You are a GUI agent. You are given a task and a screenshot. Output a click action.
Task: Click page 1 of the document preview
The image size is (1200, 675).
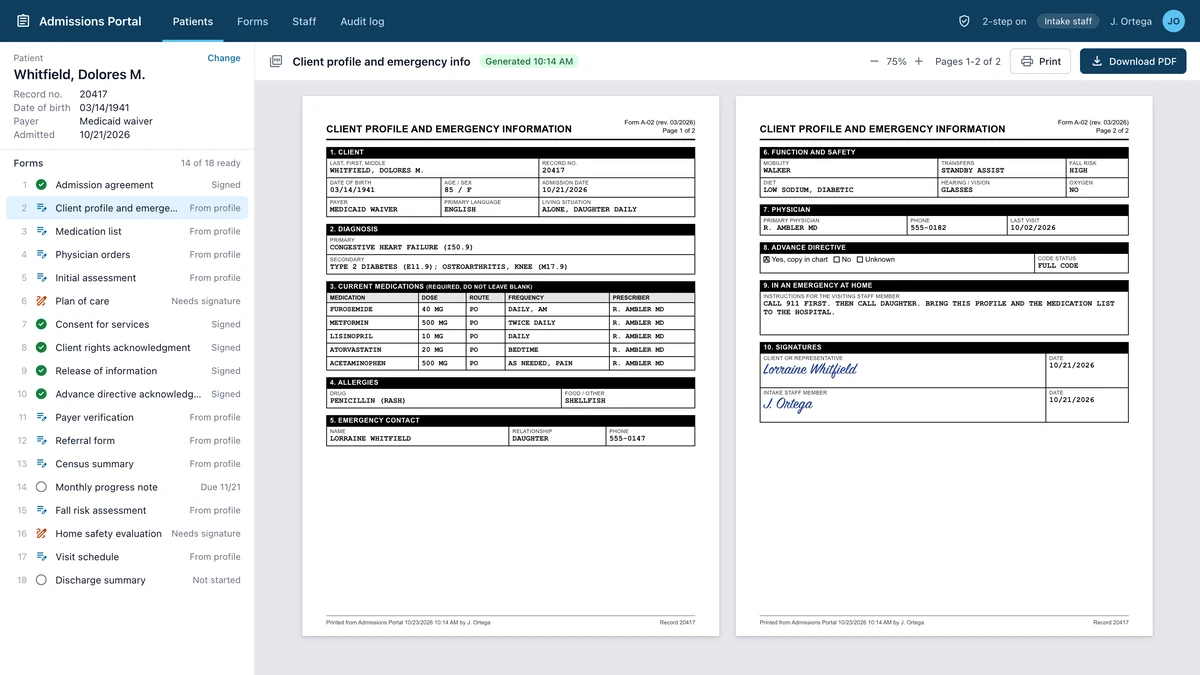coord(511,366)
